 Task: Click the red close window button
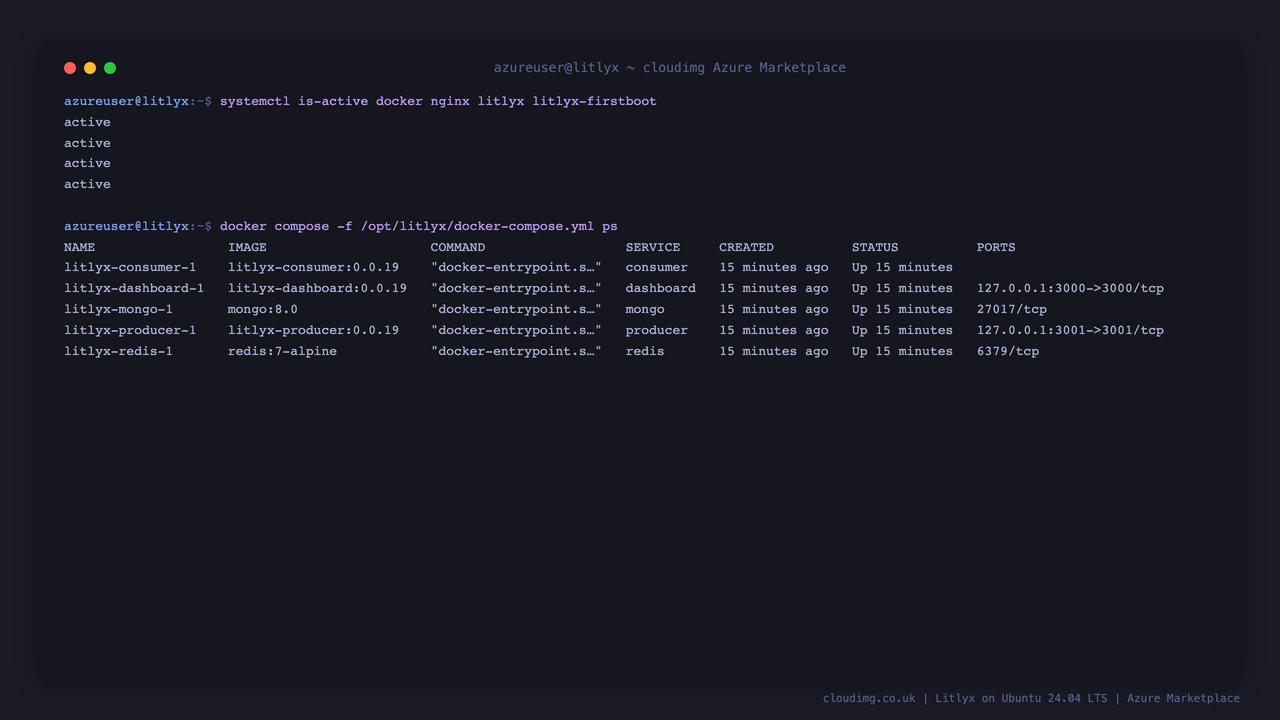70,68
